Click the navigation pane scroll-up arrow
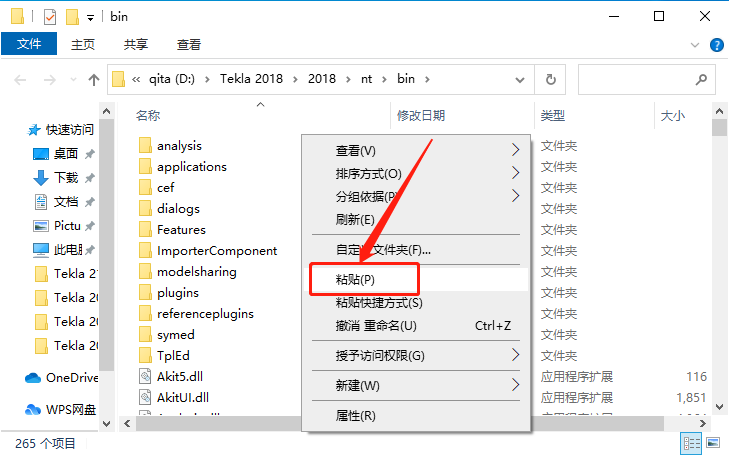Screen dimensions: 729x455 point(106,112)
